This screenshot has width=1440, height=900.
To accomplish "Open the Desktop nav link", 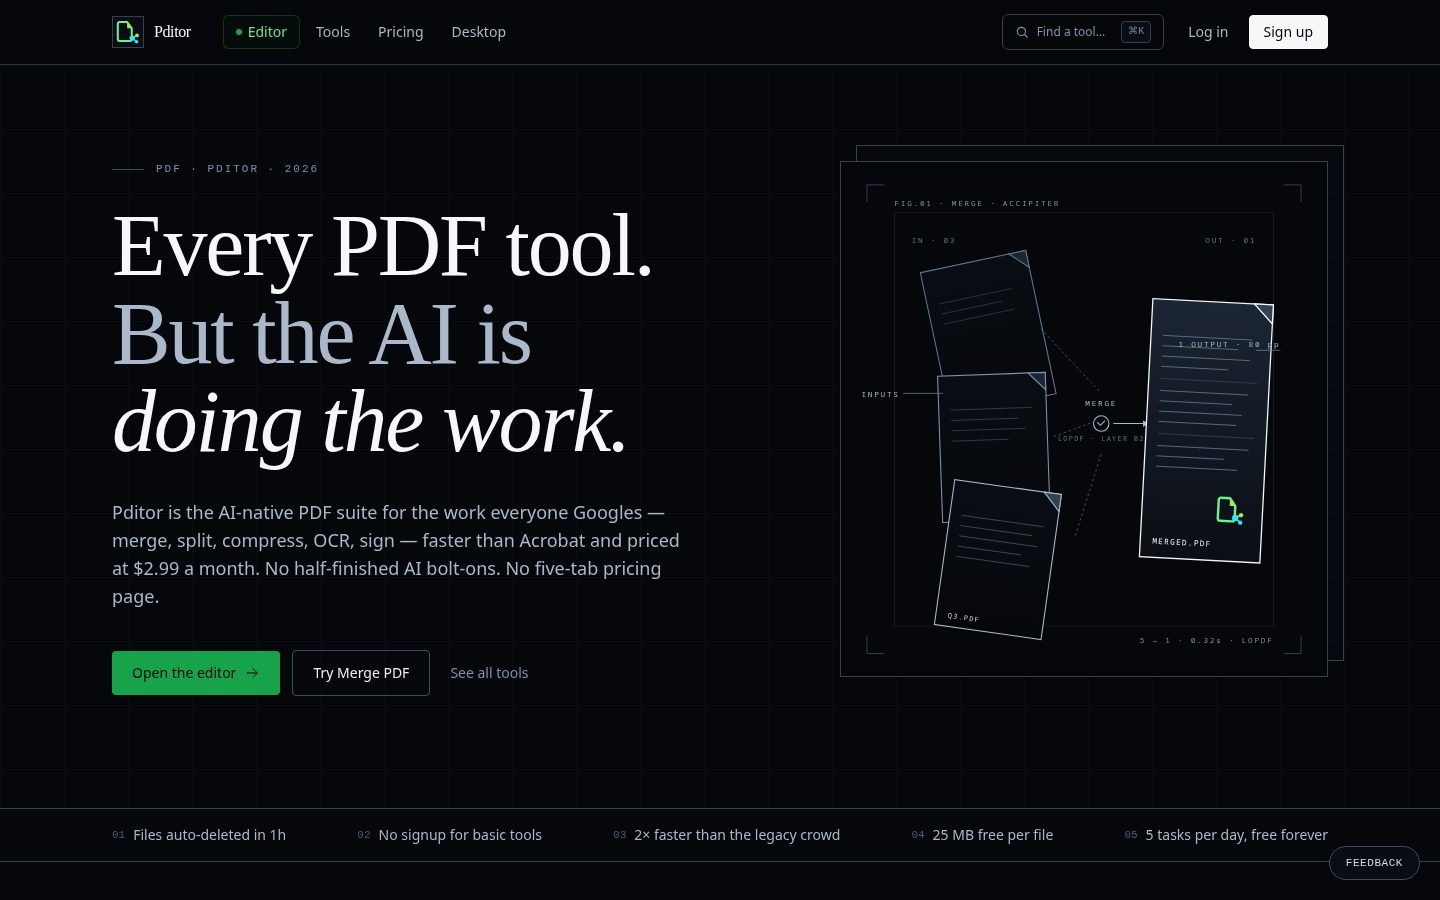I will (478, 32).
